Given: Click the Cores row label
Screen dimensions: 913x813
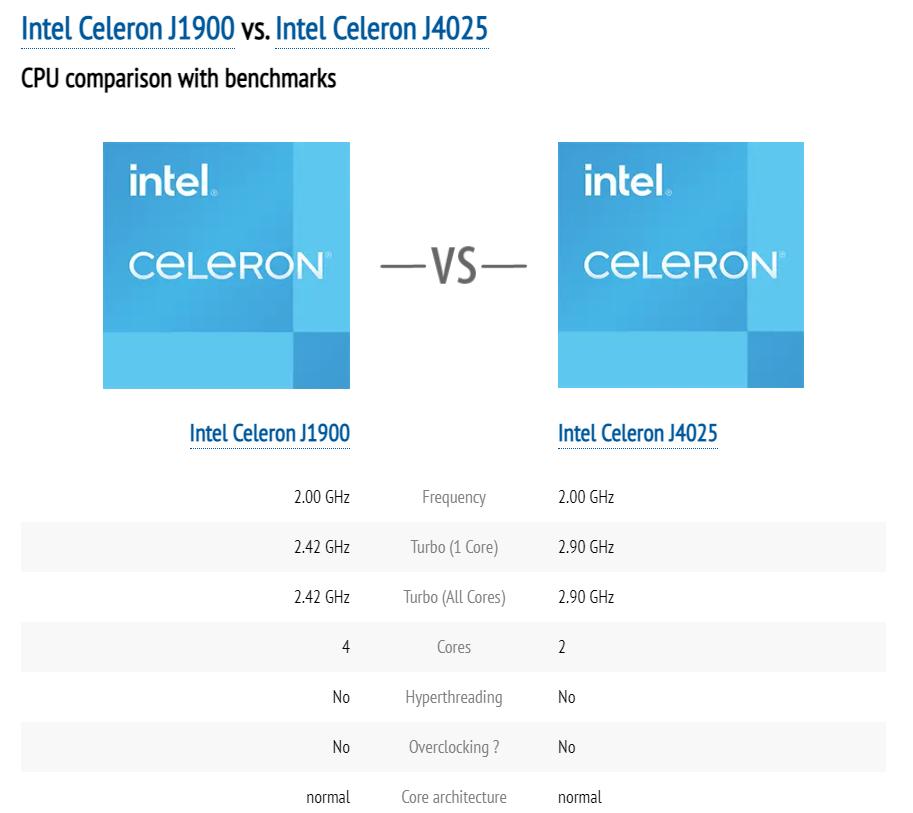Looking at the screenshot, I should [x=454, y=647].
